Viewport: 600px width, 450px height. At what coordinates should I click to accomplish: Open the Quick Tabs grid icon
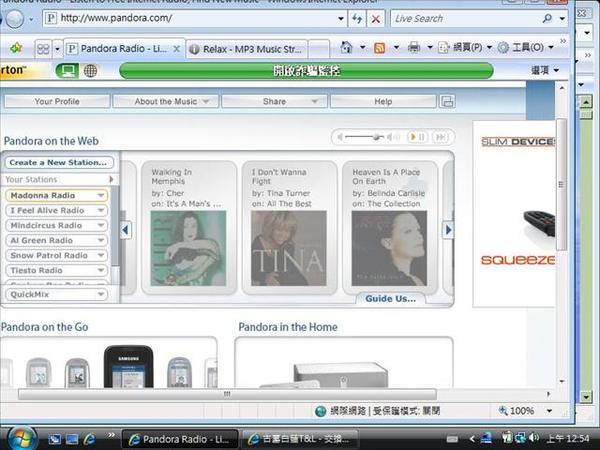click(x=43, y=49)
